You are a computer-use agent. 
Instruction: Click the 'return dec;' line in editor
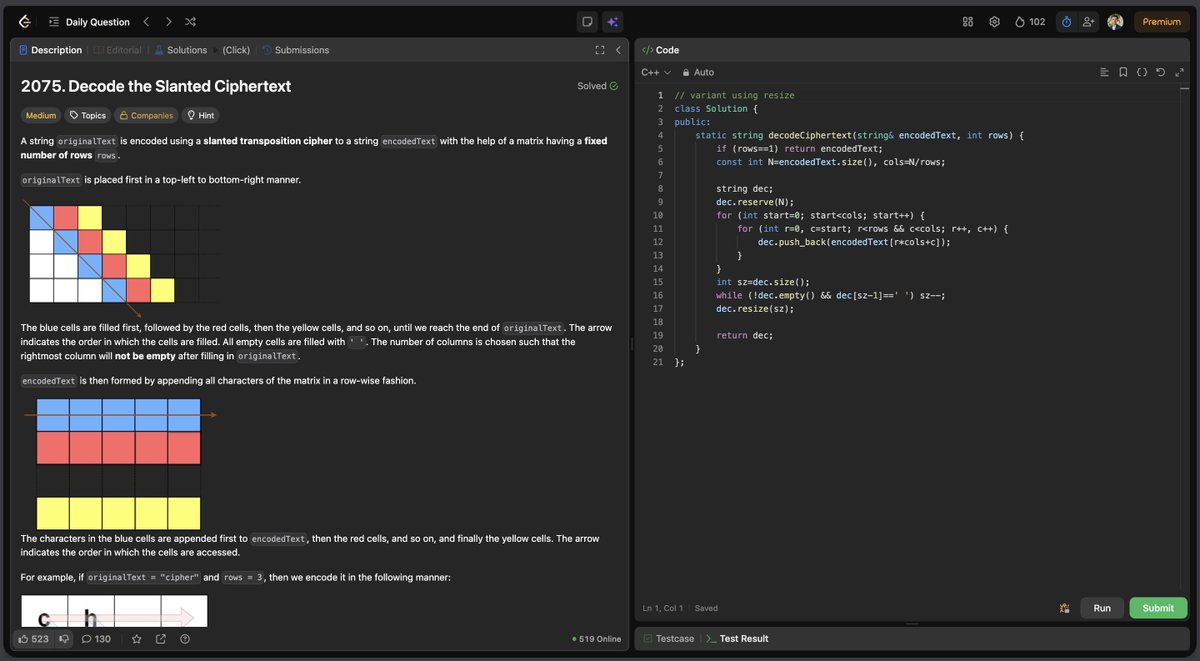coord(745,335)
